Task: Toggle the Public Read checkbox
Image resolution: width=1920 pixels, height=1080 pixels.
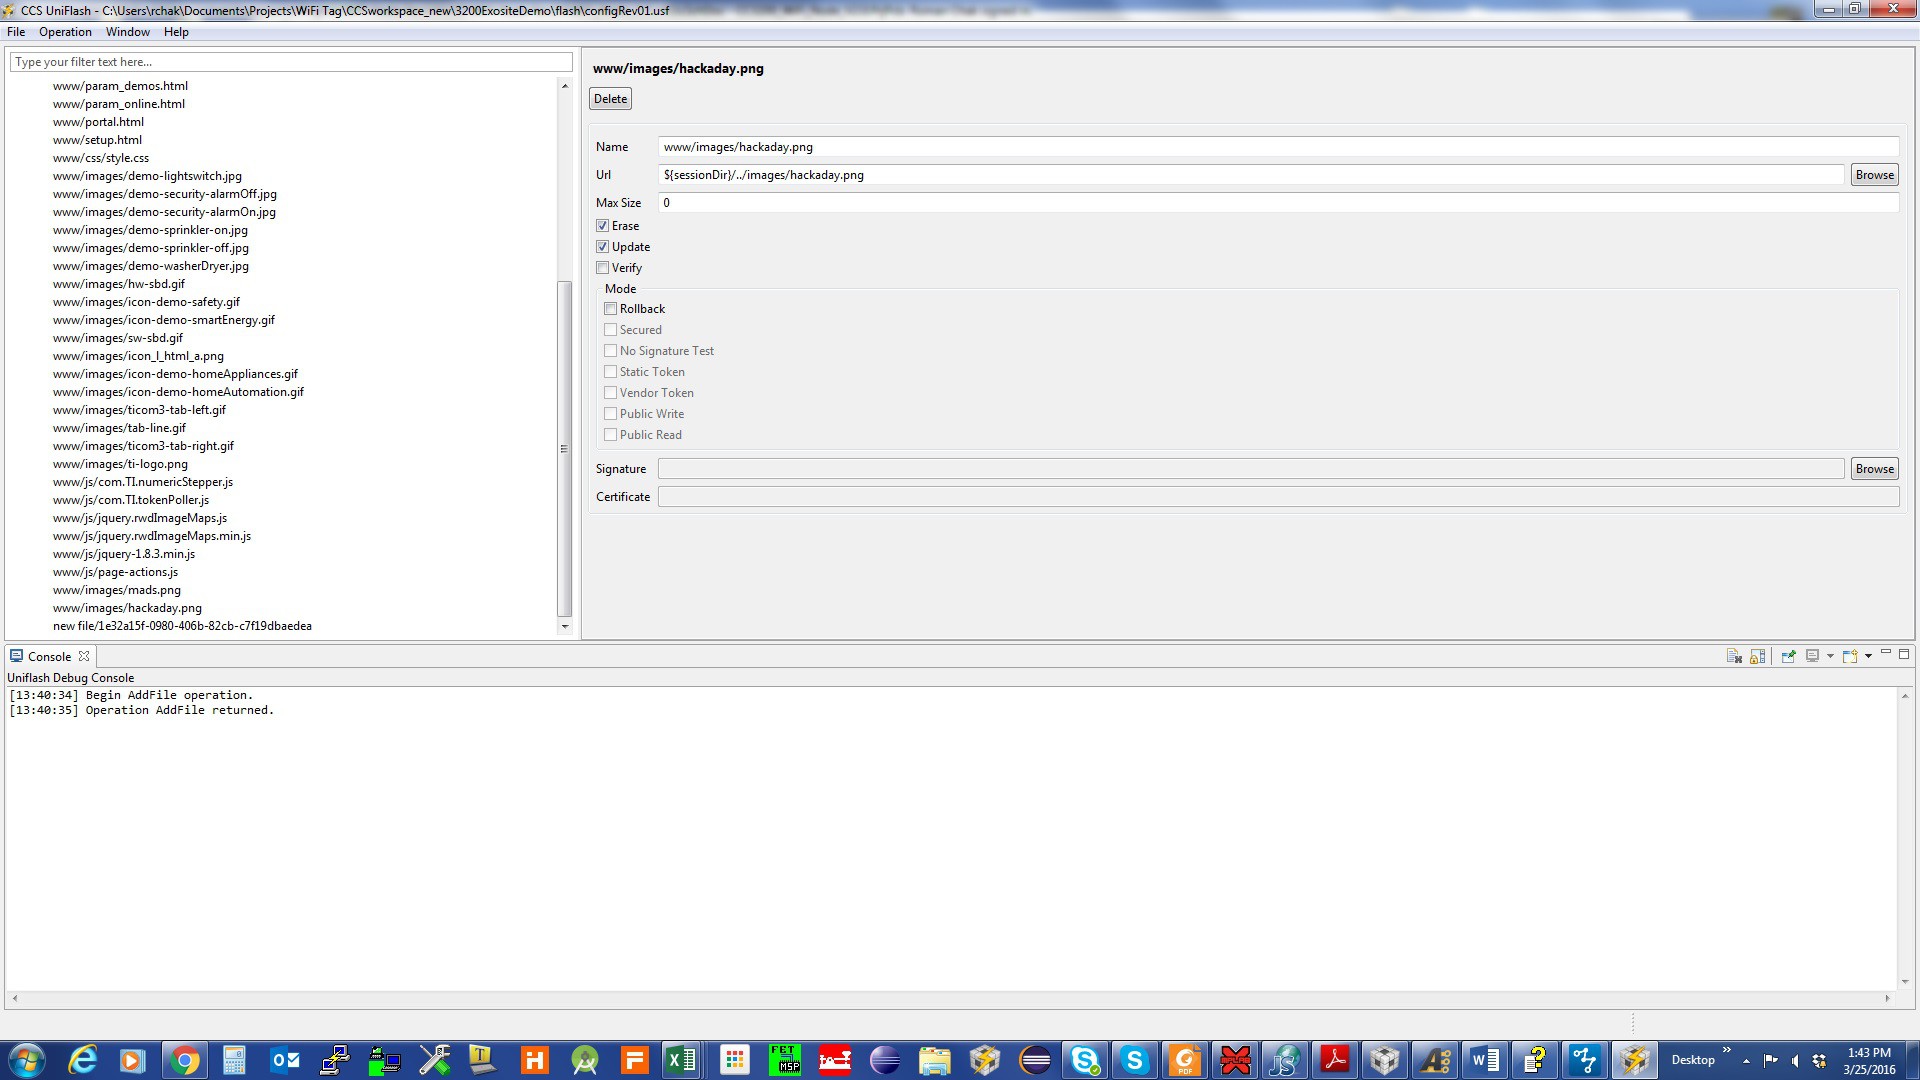Action: pos(610,435)
